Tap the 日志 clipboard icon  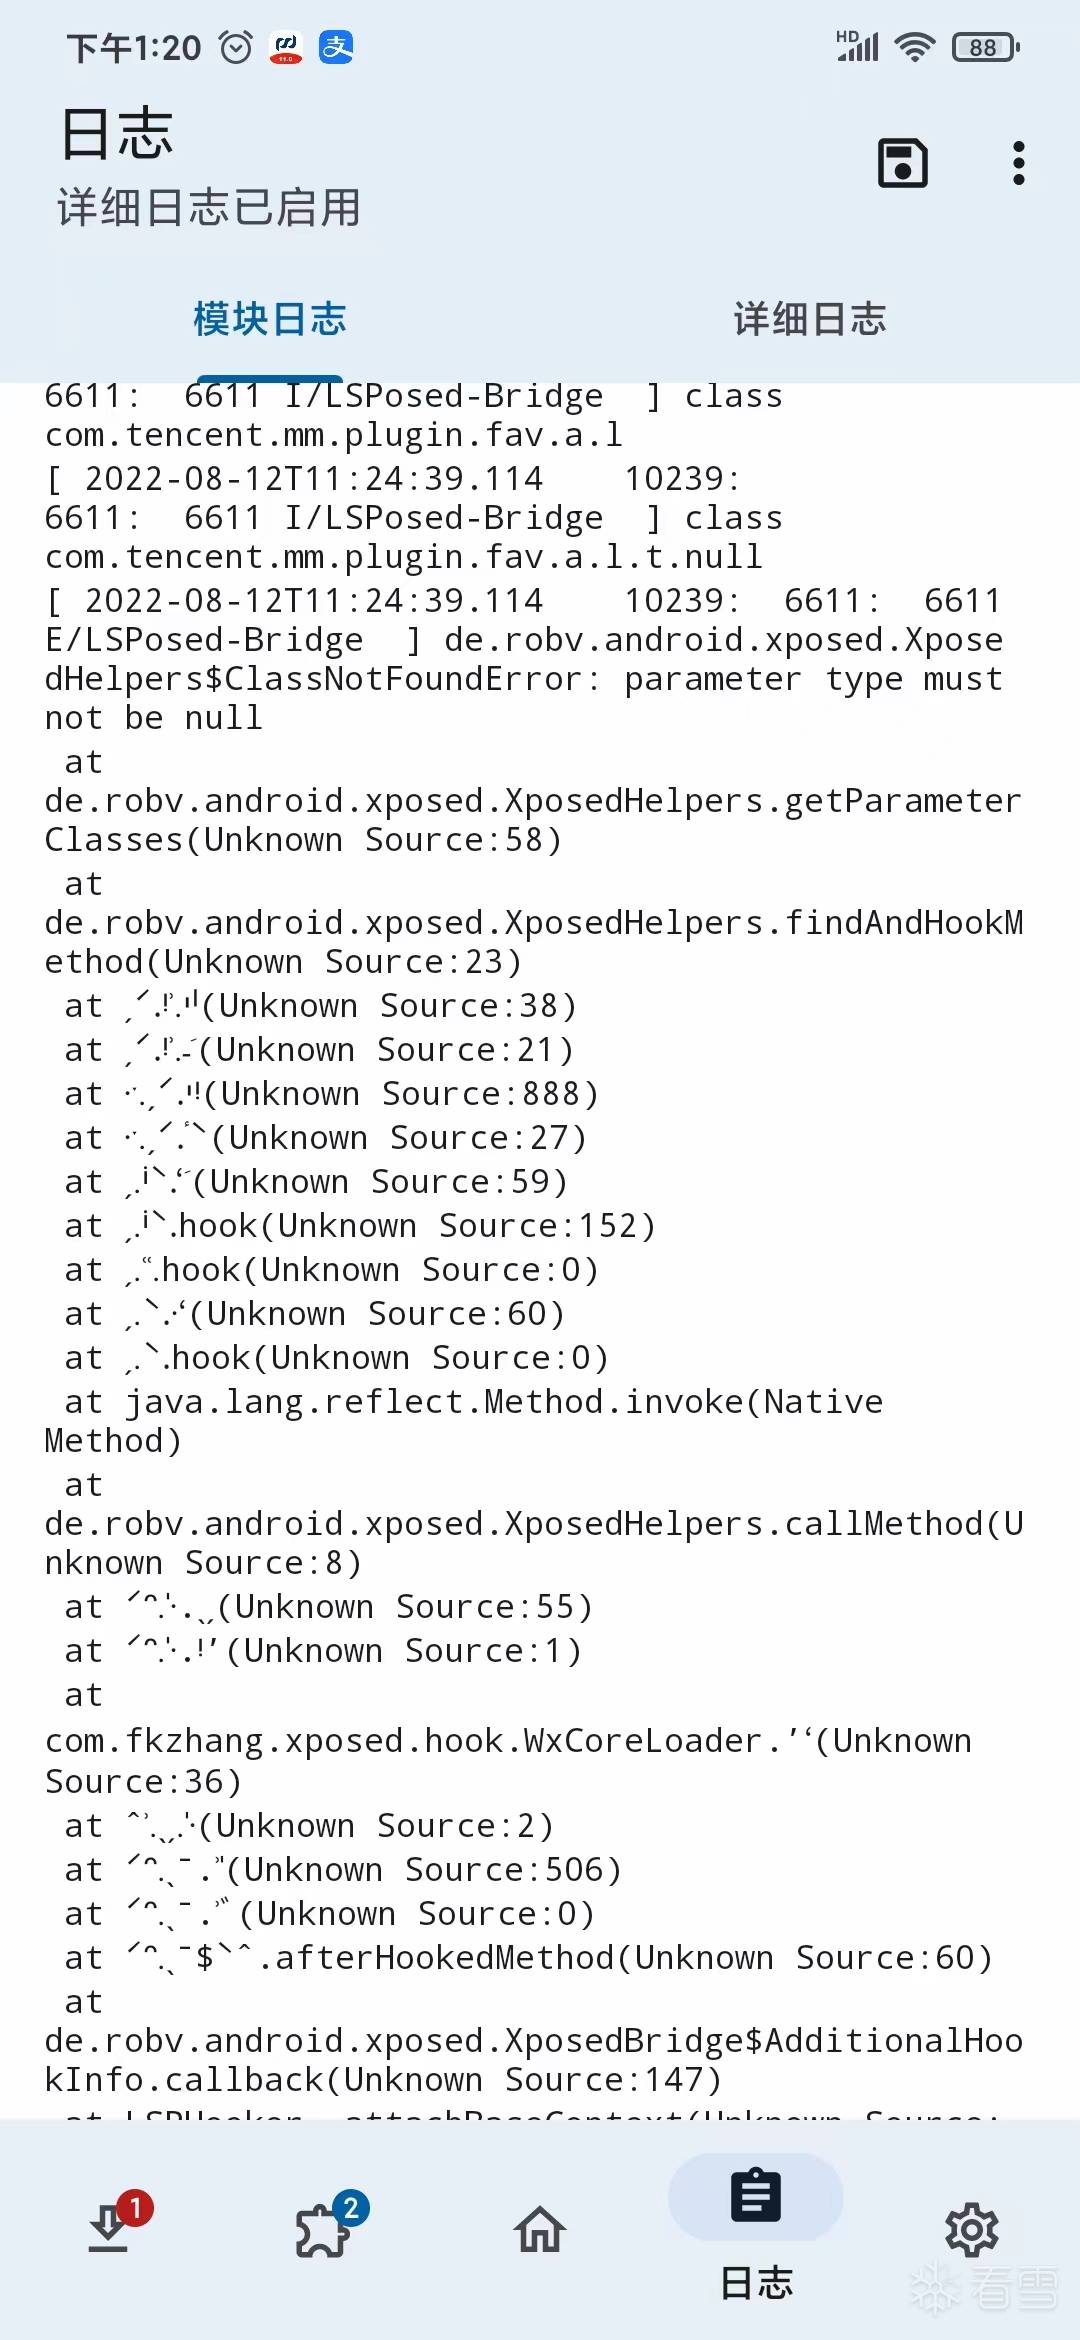[x=756, y=2195]
